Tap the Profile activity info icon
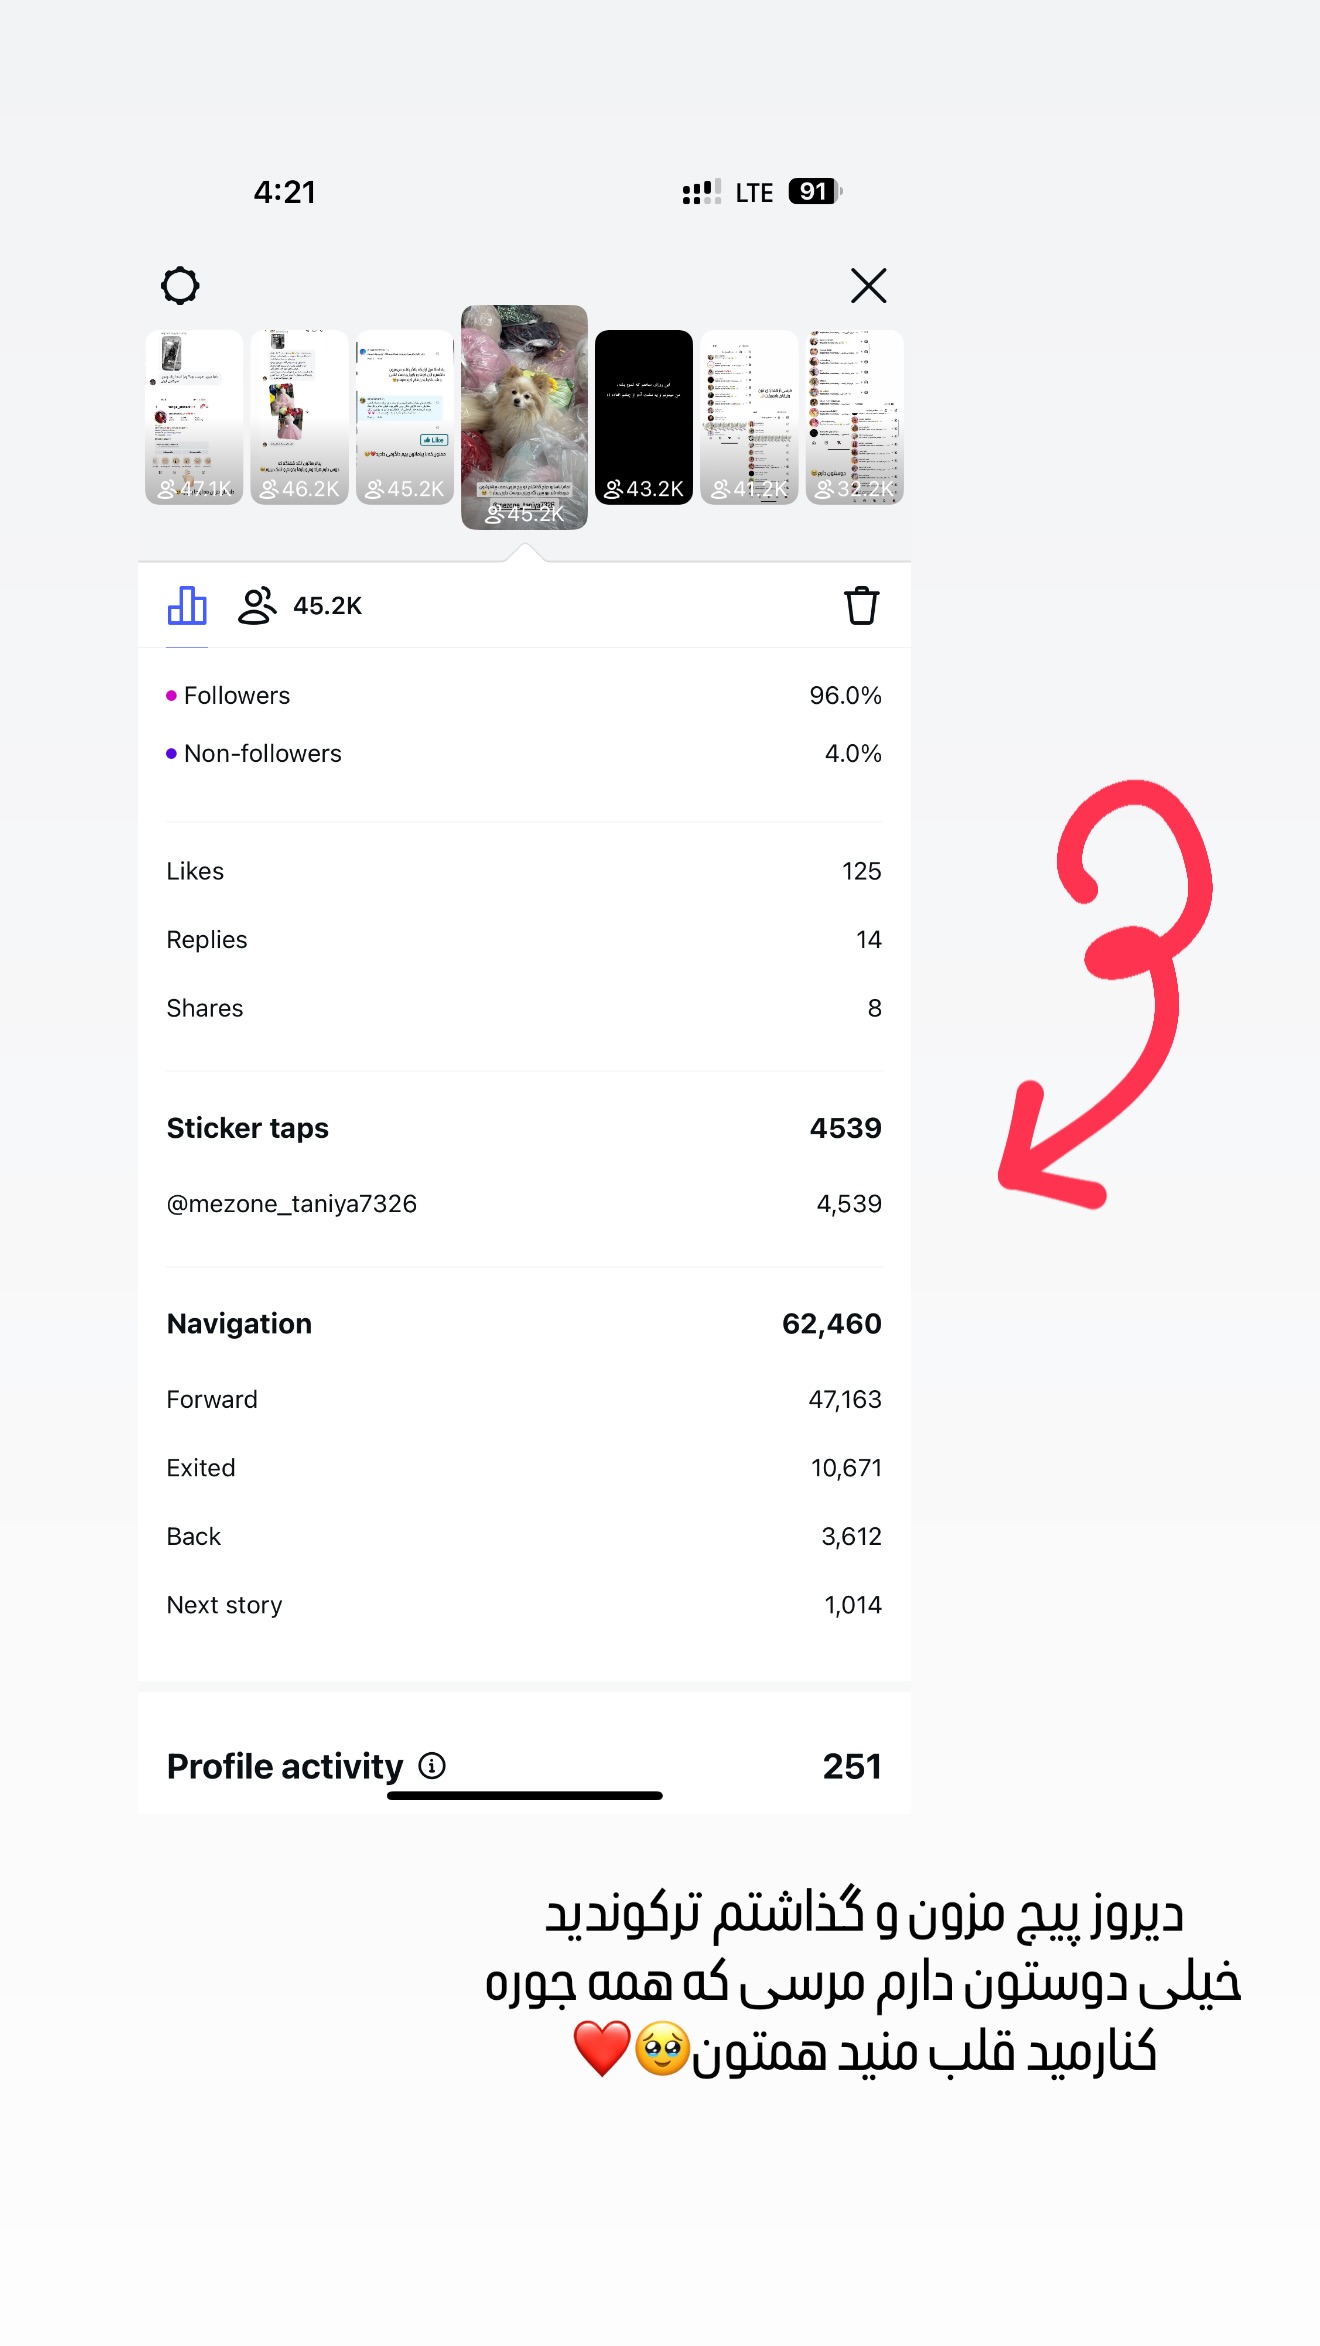Viewport: 1320px width, 2346px height. pos(432,1766)
